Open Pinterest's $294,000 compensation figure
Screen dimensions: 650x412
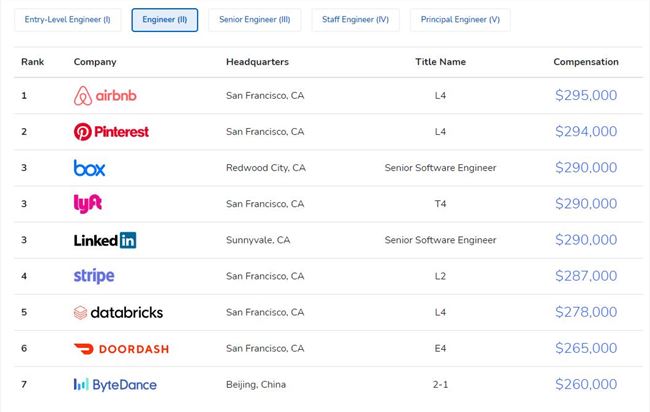585,132
